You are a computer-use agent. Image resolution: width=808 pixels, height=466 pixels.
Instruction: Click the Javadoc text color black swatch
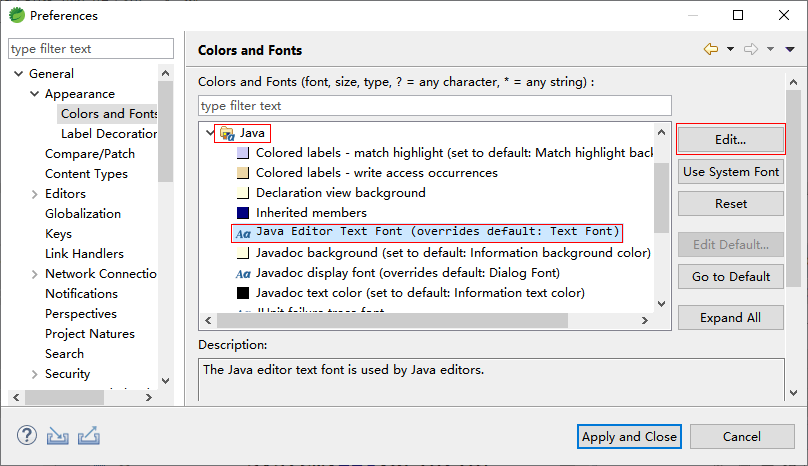242,293
